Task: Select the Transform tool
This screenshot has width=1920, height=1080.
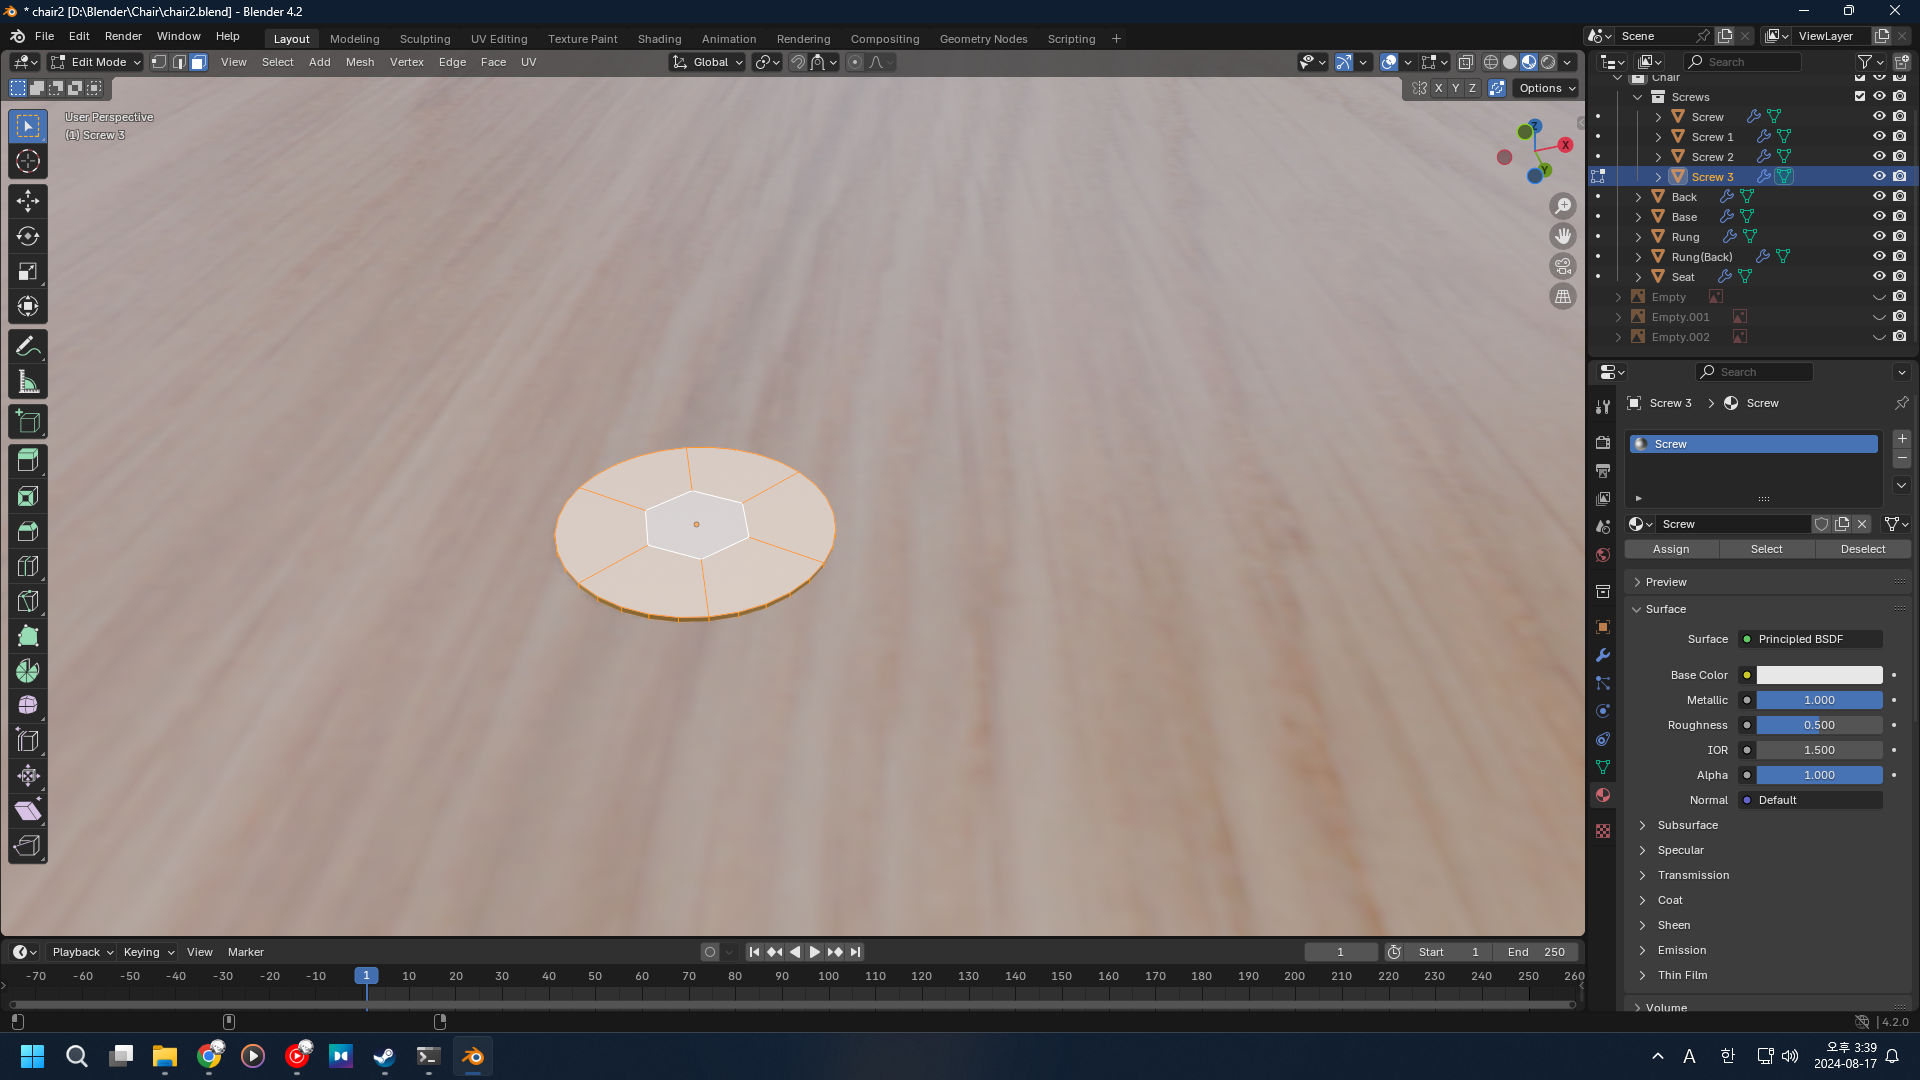Action: click(28, 306)
